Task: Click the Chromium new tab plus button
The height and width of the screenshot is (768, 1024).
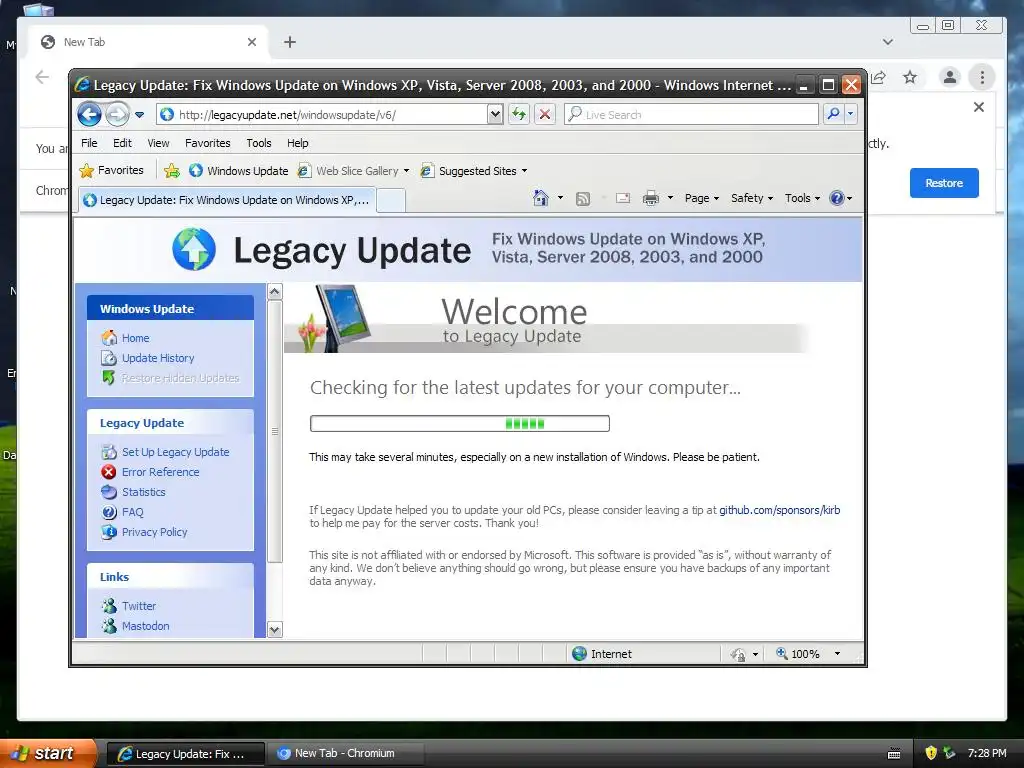Action: 290,42
